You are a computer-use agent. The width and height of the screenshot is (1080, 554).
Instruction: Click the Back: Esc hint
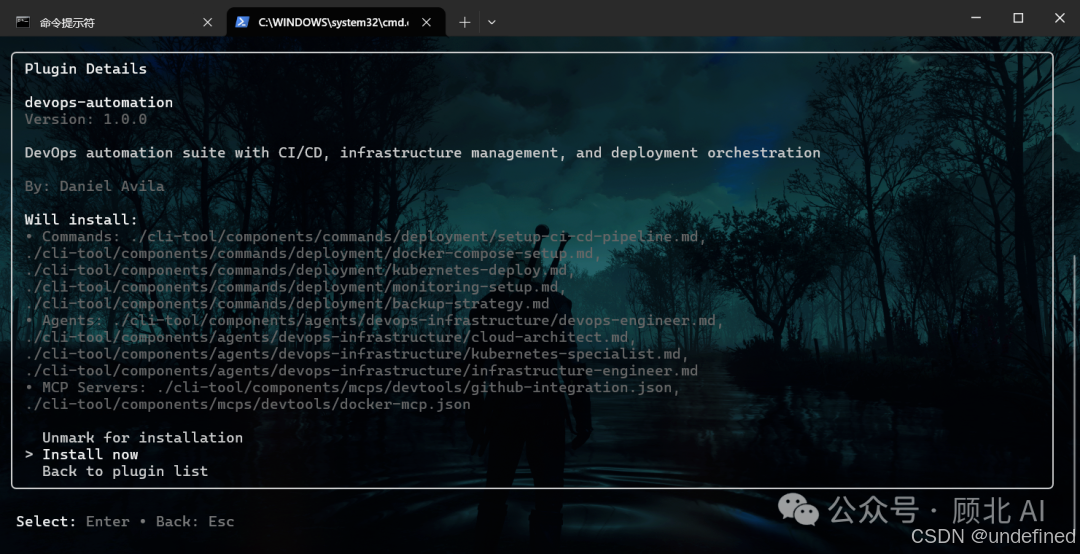[x=195, y=522]
